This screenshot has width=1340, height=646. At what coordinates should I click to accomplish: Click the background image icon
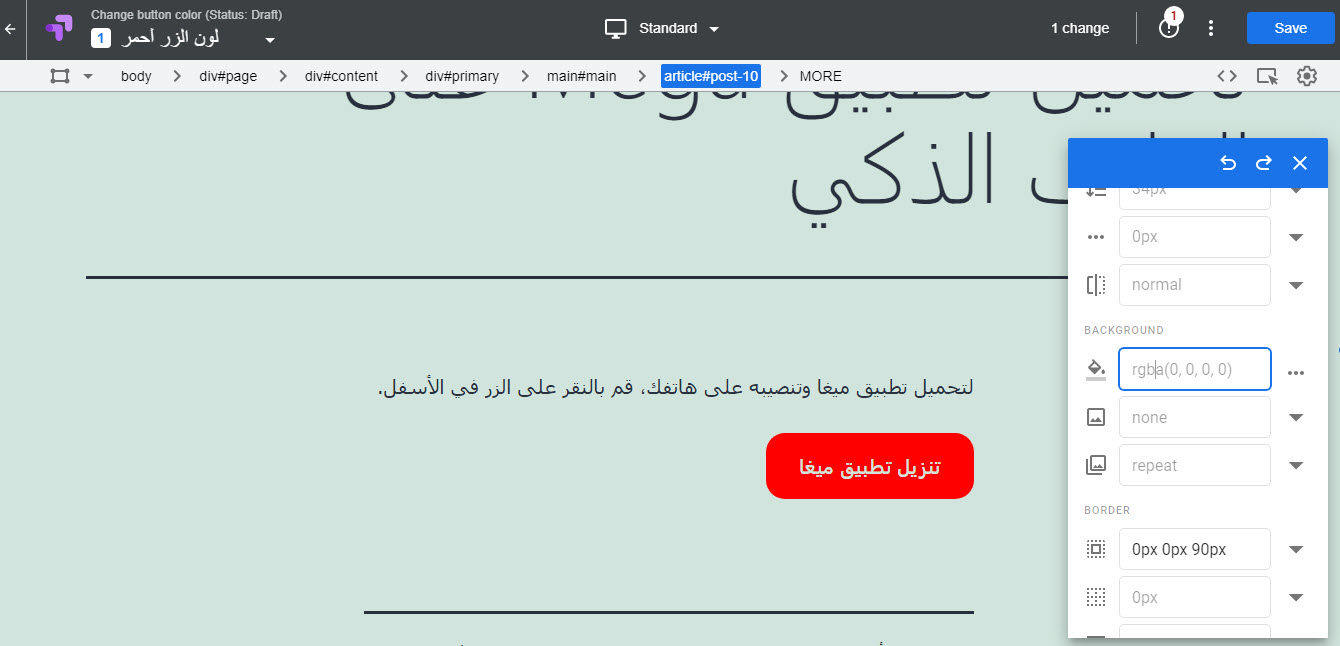(x=1096, y=417)
